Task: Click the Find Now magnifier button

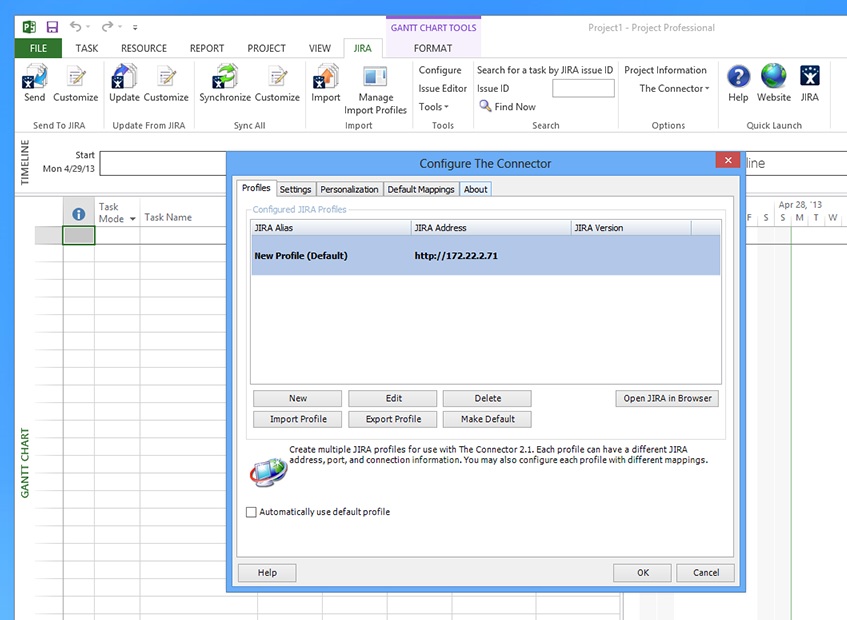Action: (507, 106)
